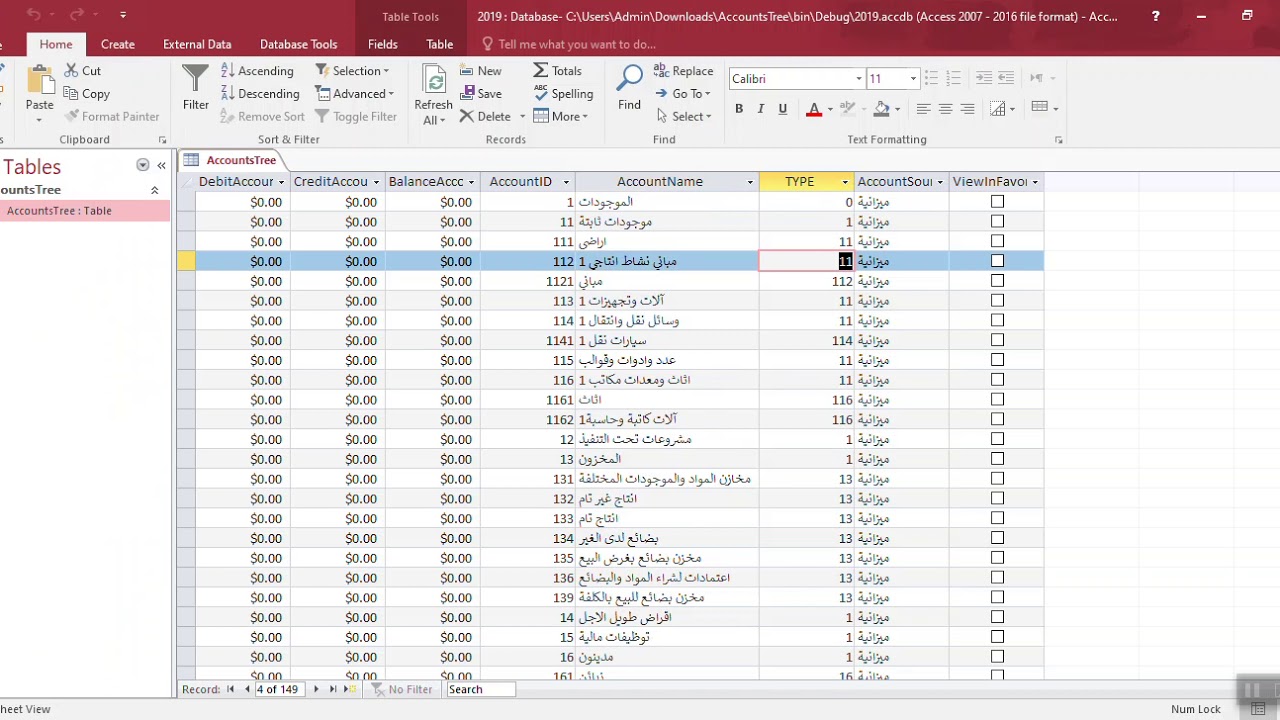Open AccountID column filter arrow
Image resolution: width=1280 pixels, height=720 pixels.
(x=566, y=182)
